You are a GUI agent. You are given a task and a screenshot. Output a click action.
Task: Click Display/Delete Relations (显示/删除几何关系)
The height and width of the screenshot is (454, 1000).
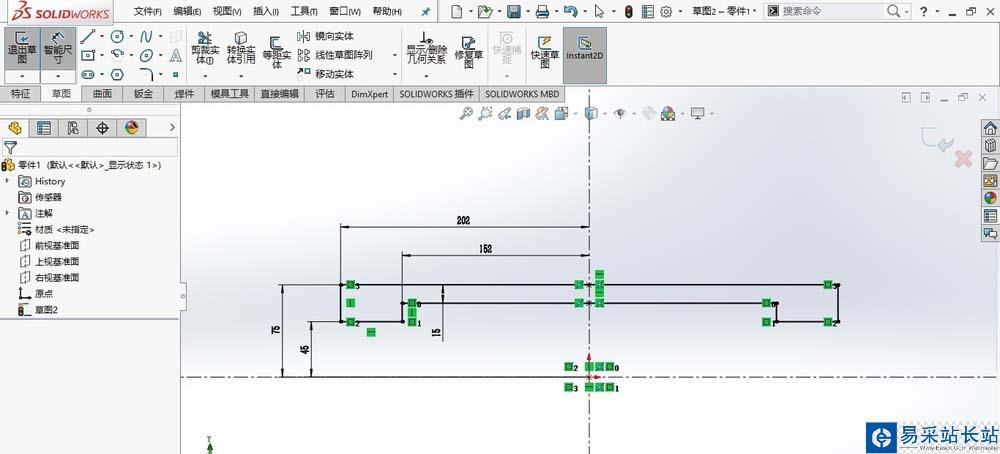click(427, 48)
